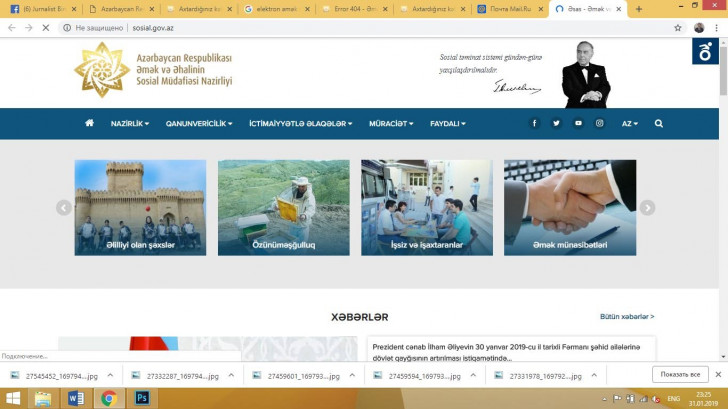Expand options for download 27332287_169794...jpg
Screen dimensions: 728x409
pyautogui.click(x=231, y=375)
